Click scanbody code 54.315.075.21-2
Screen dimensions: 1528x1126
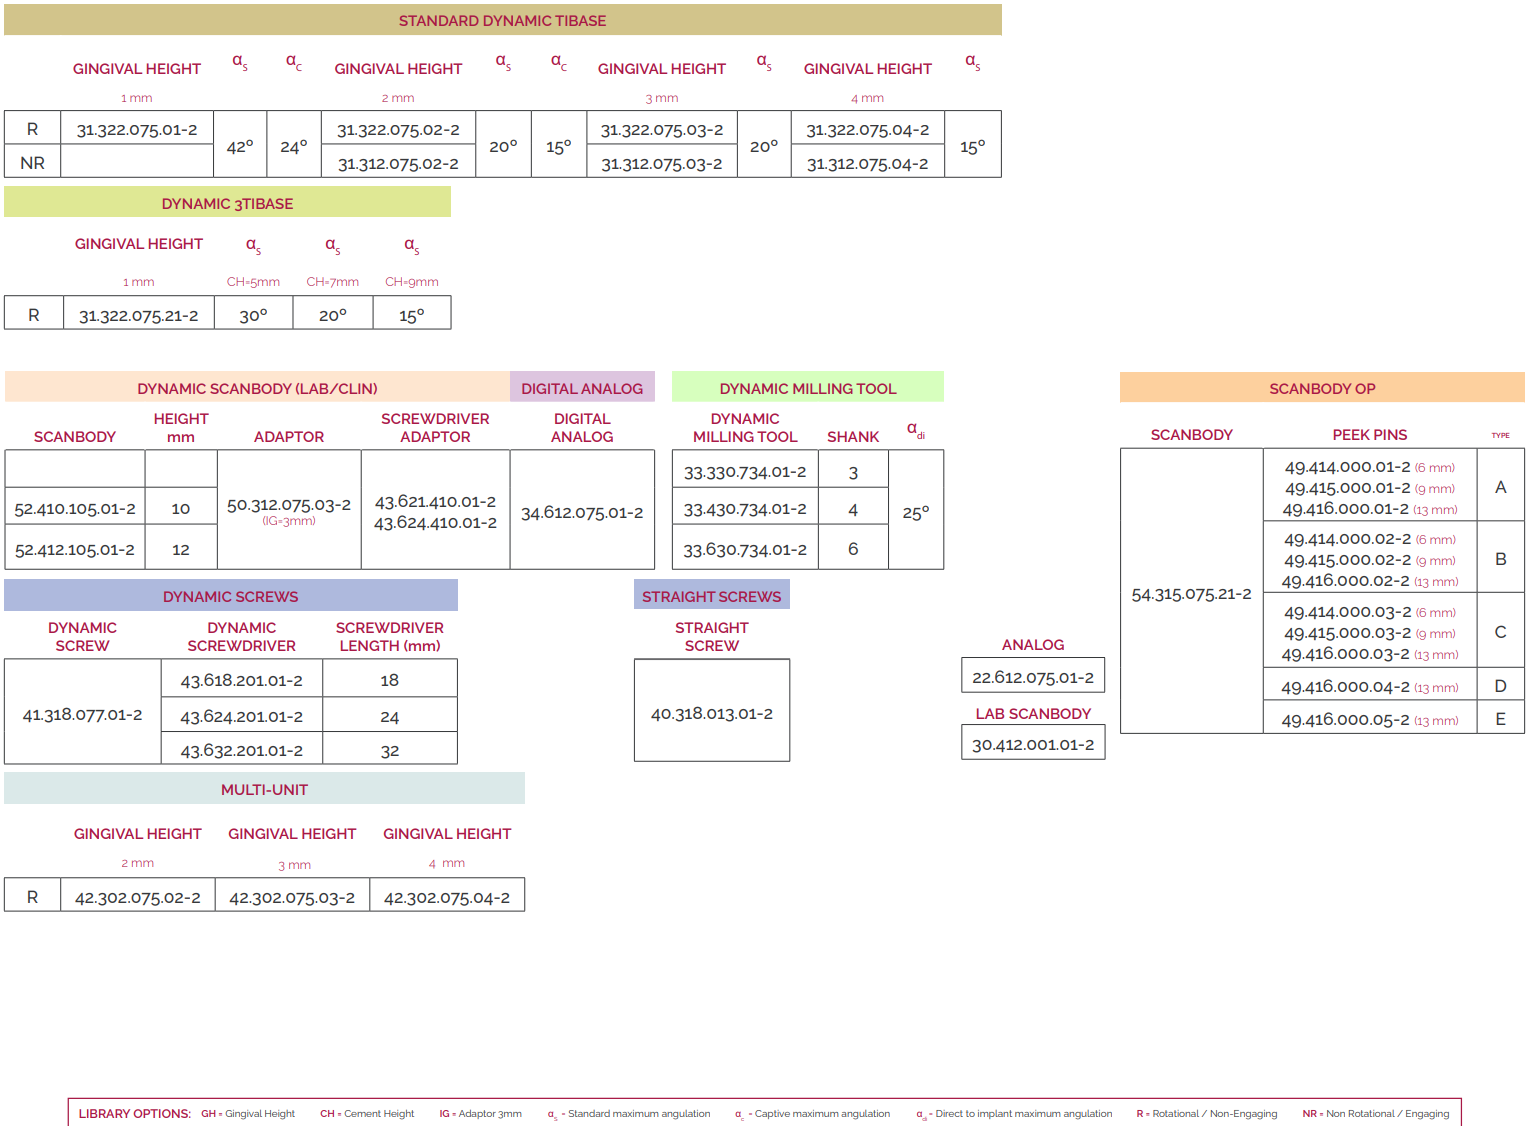[x=1191, y=593]
